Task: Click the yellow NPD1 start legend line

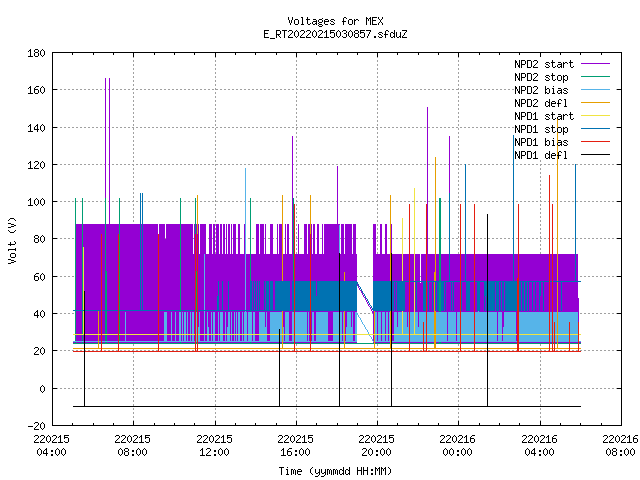Action: click(595, 116)
